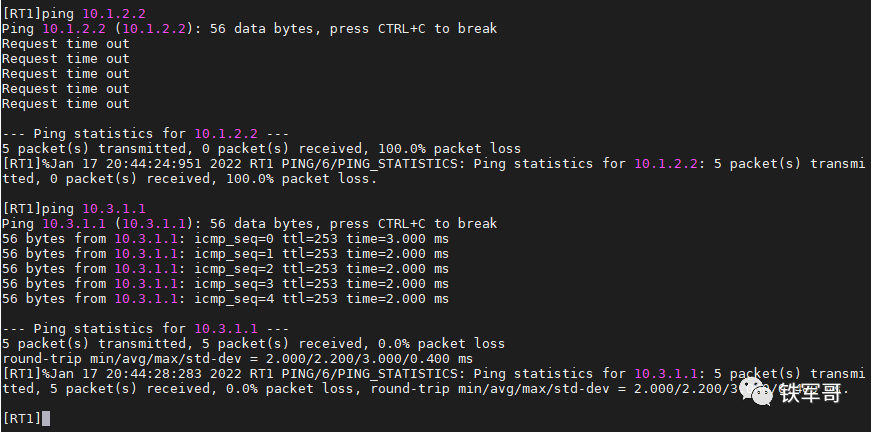Image resolution: width=871 pixels, height=432 pixels.
Task: Select the icmp_seq=0 reply line
Action: click(x=225, y=239)
